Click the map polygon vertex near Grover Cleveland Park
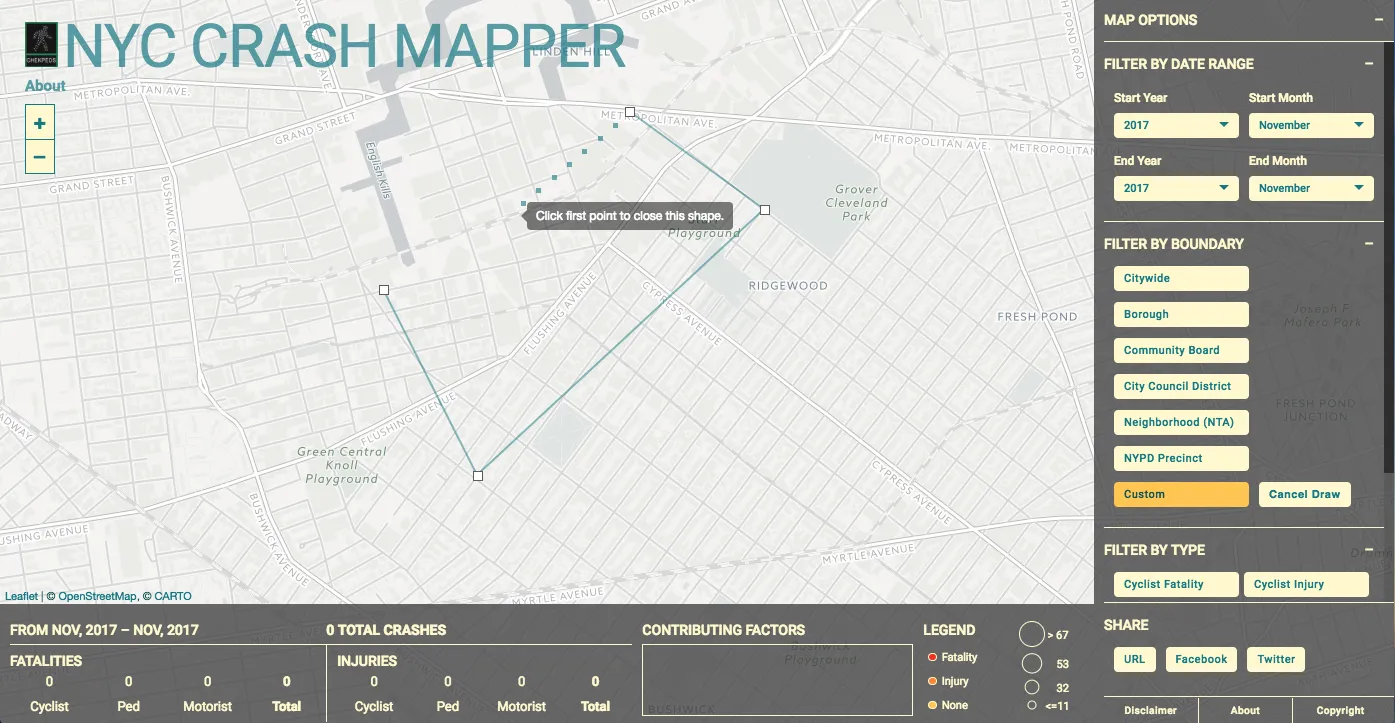The height and width of the screenshot is (723, 1395). pyautogui.click(x=764, y=210)
